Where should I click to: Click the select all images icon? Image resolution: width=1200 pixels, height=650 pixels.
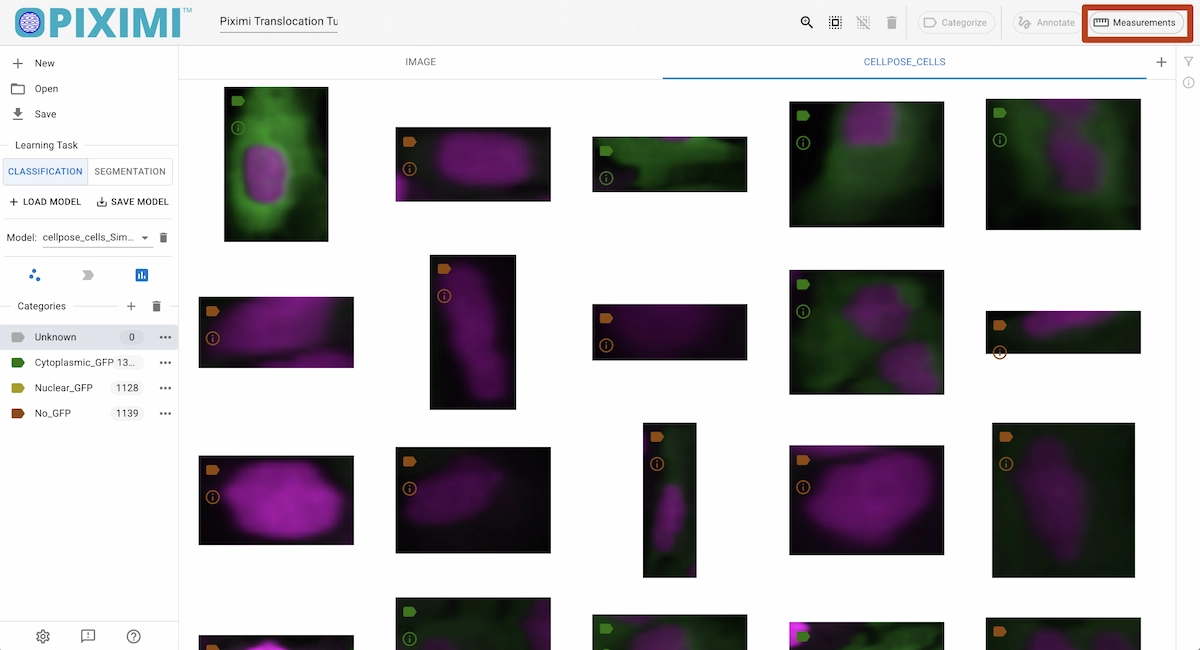pyautogui.click(x=835, y=22)
